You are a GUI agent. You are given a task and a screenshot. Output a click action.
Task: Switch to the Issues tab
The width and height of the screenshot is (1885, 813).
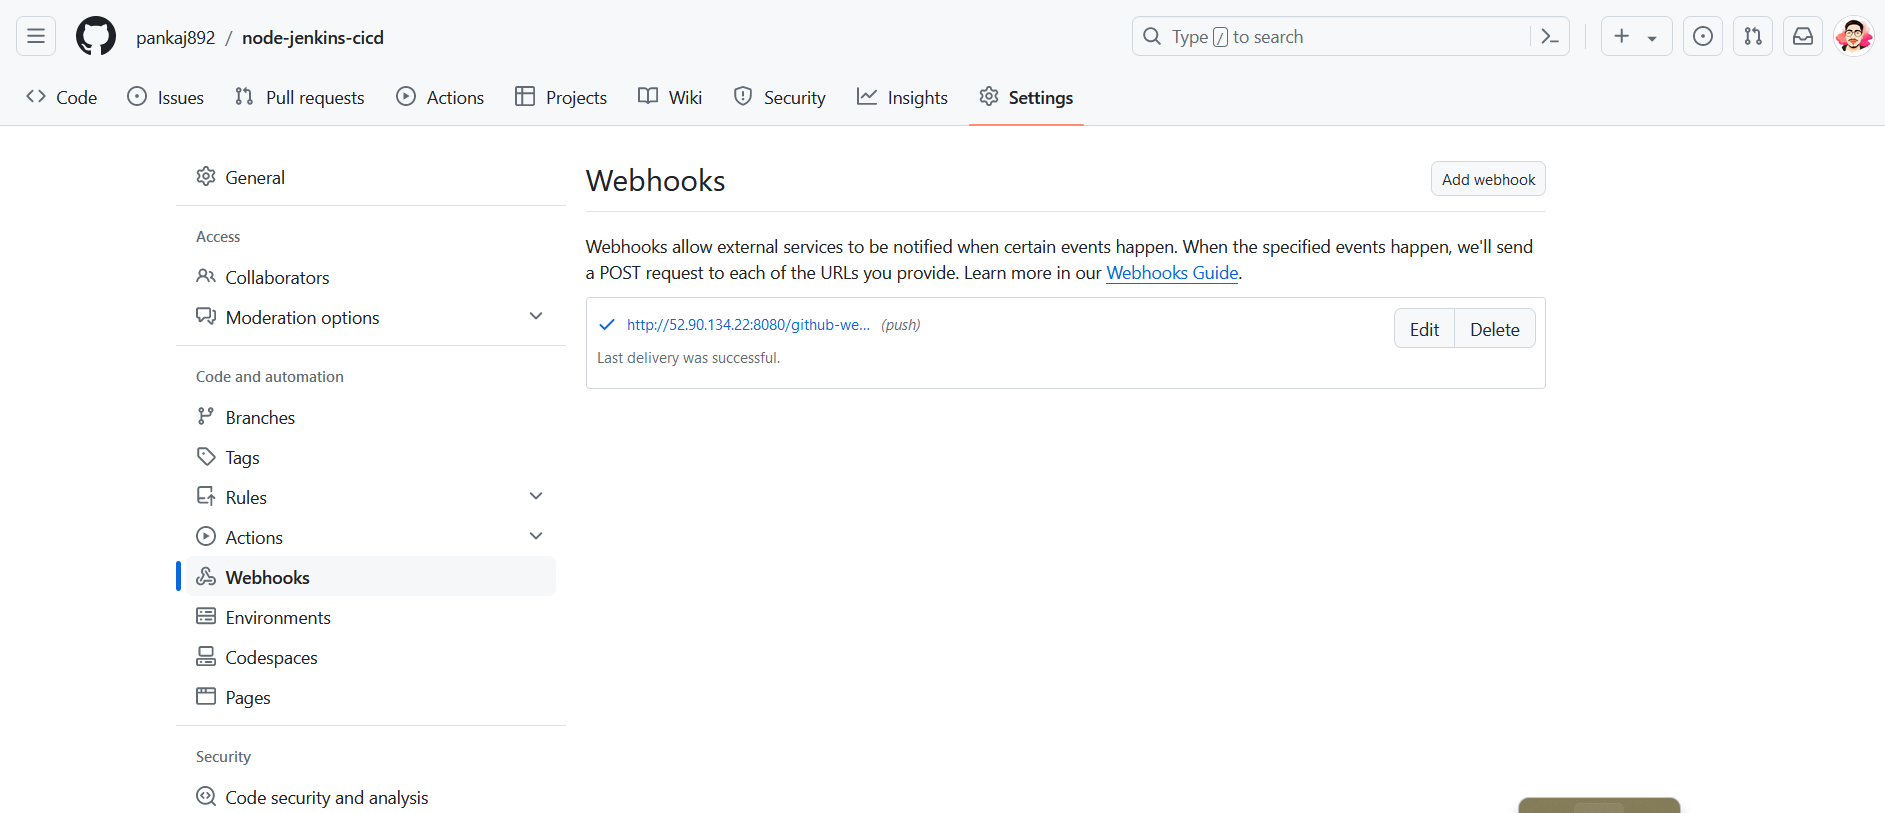tap(166, 97)
